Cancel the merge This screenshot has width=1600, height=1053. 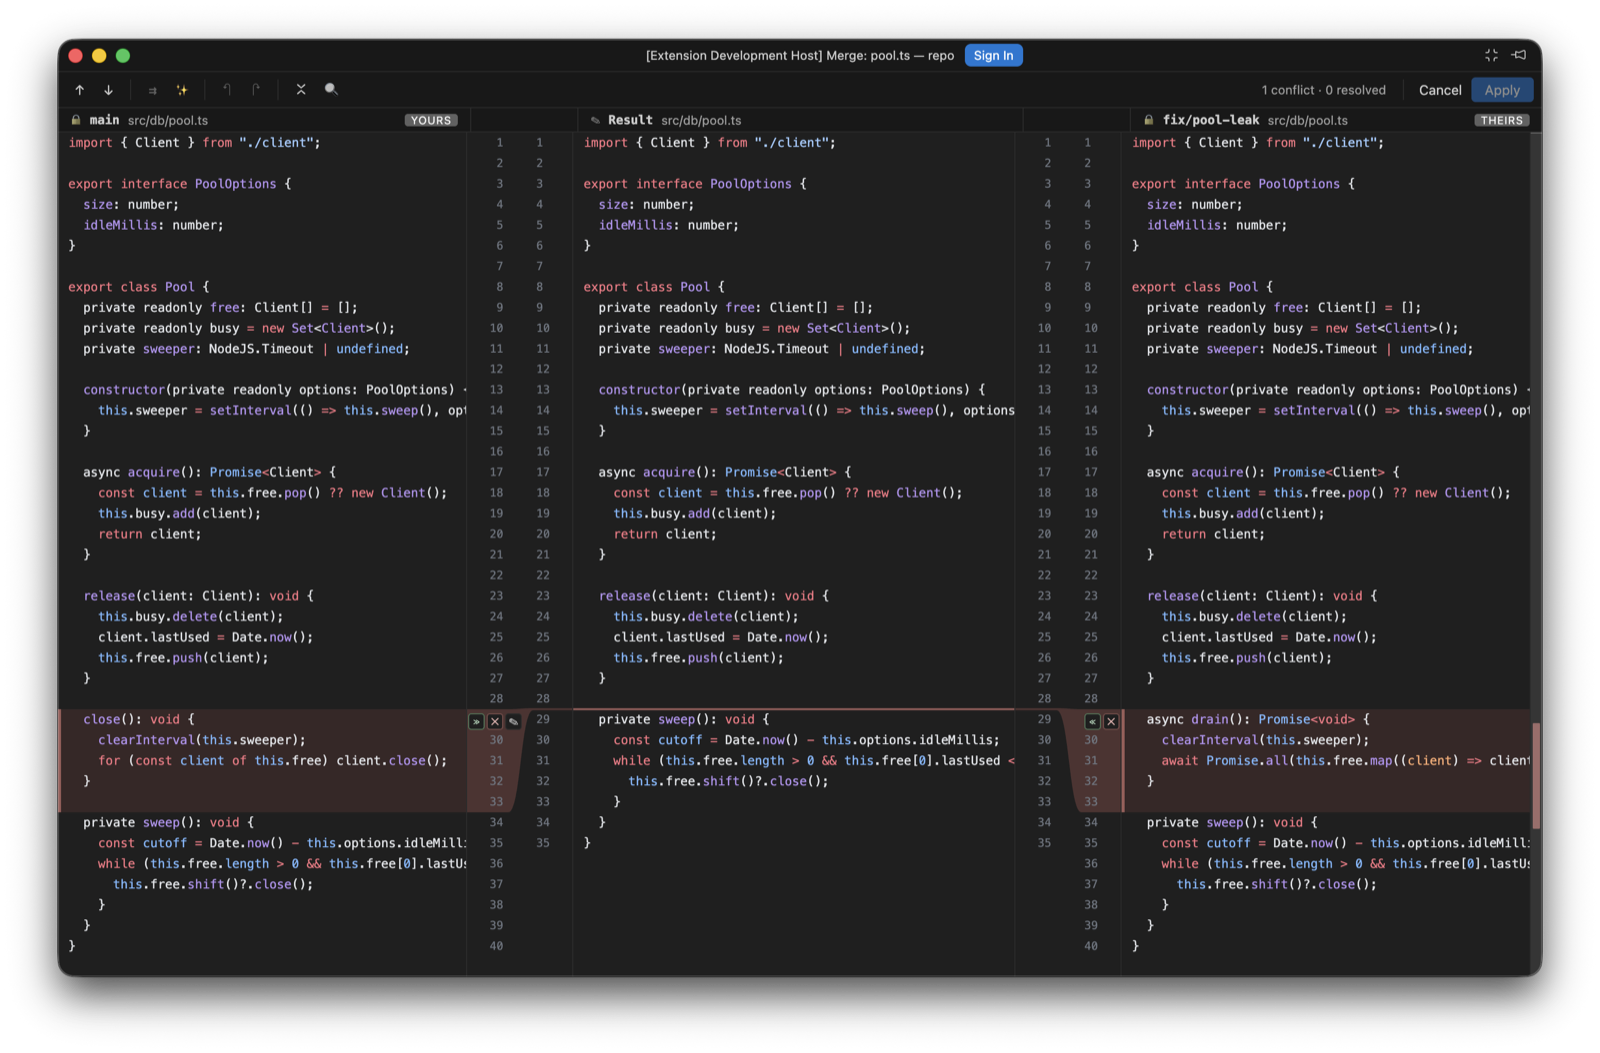tap(1440, 90)
